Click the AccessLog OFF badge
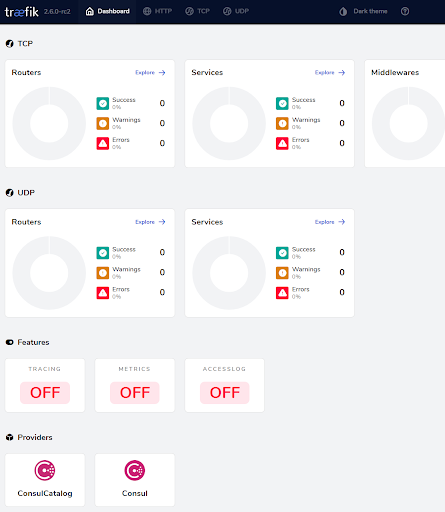The height and width of the screenshot is (512, 445). pyautogui.click(x=225, y=393)
